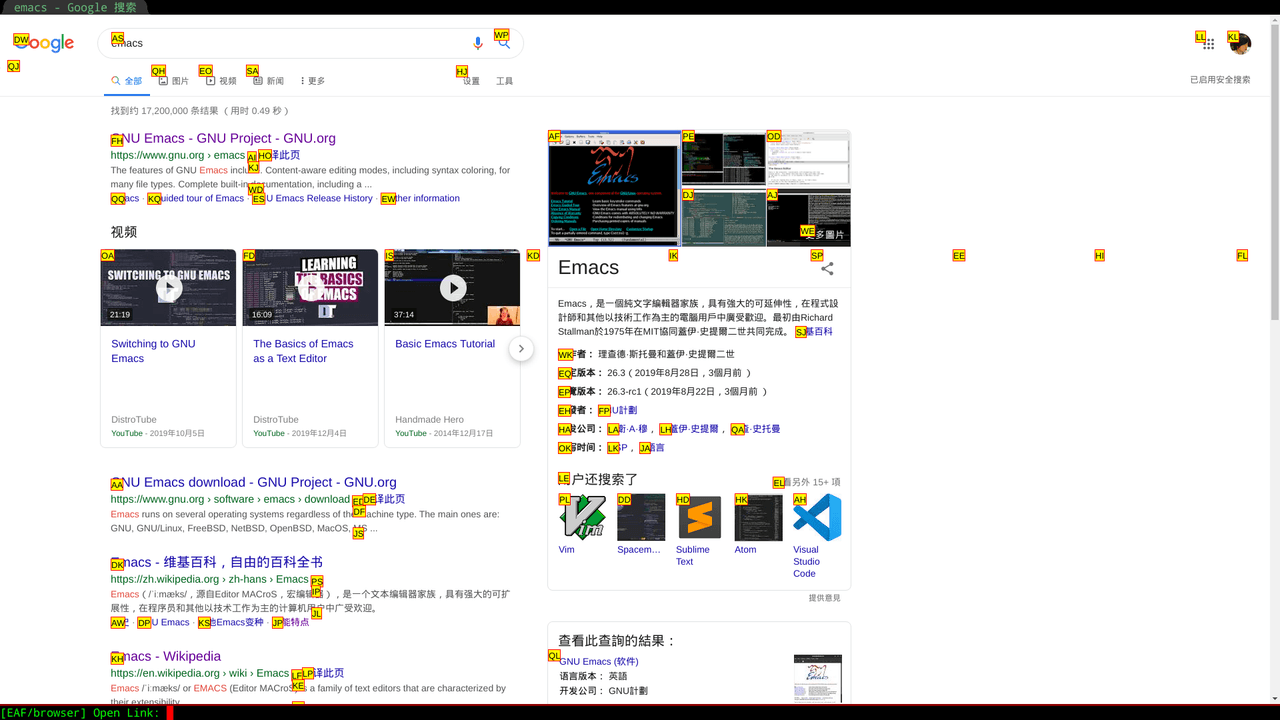Open the 蓋伊·史提爾 link
Image resolution: width=1280 pixels, height=720 pixels.
689,429
